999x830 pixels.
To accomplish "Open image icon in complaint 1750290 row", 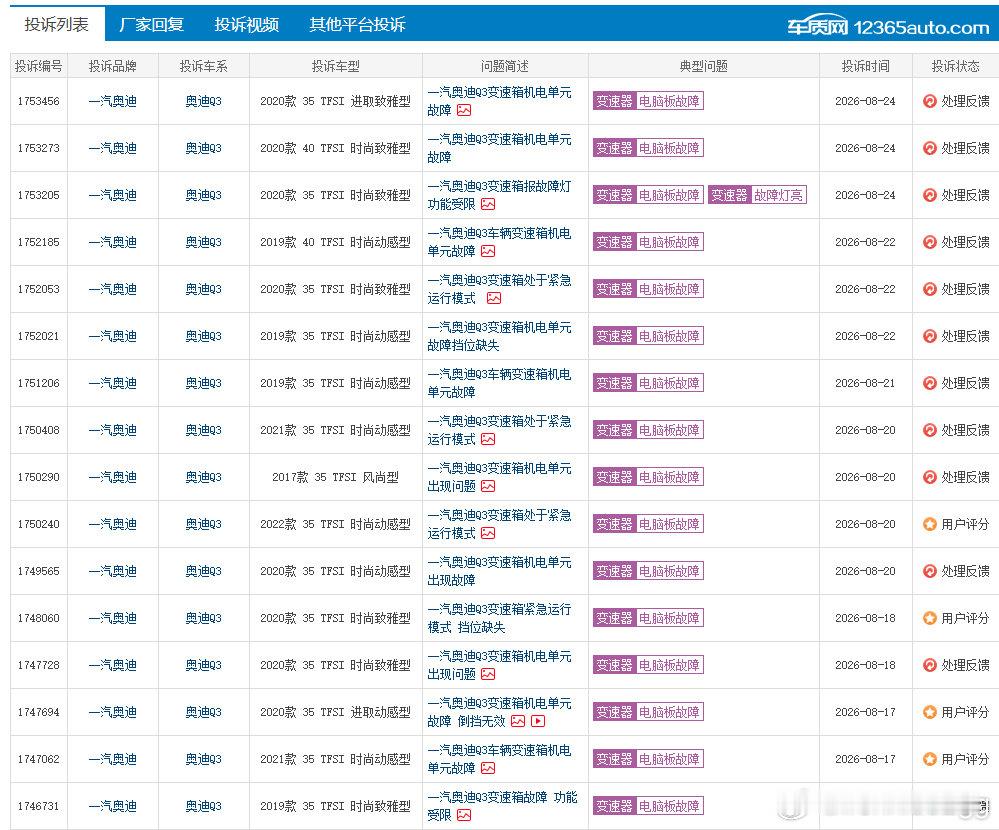I will (488, 486).
